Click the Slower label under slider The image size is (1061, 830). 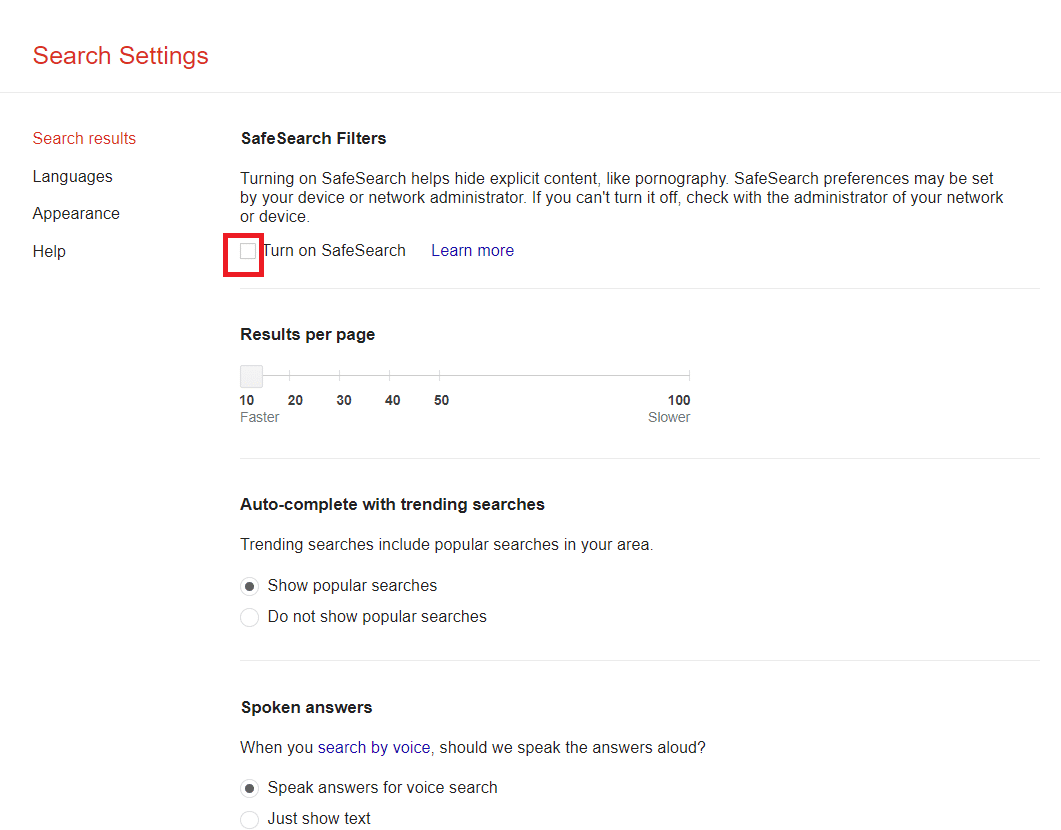click(669, 417)
